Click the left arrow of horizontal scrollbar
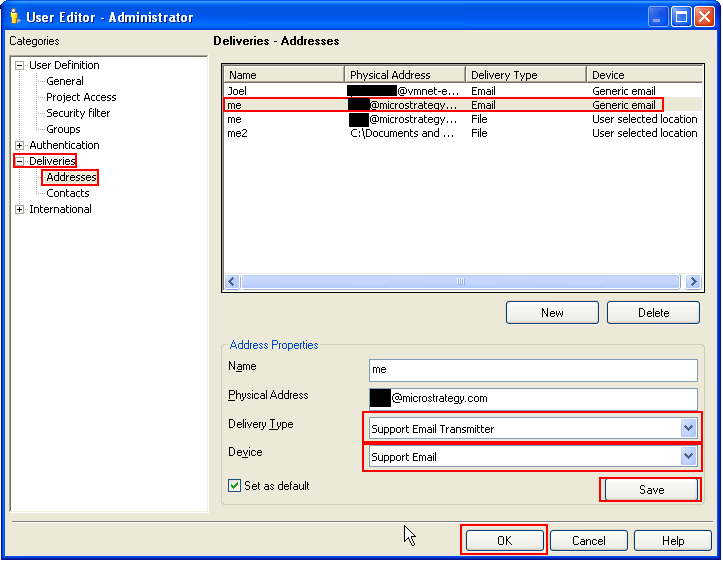723x561 pixels. point(232,282)
